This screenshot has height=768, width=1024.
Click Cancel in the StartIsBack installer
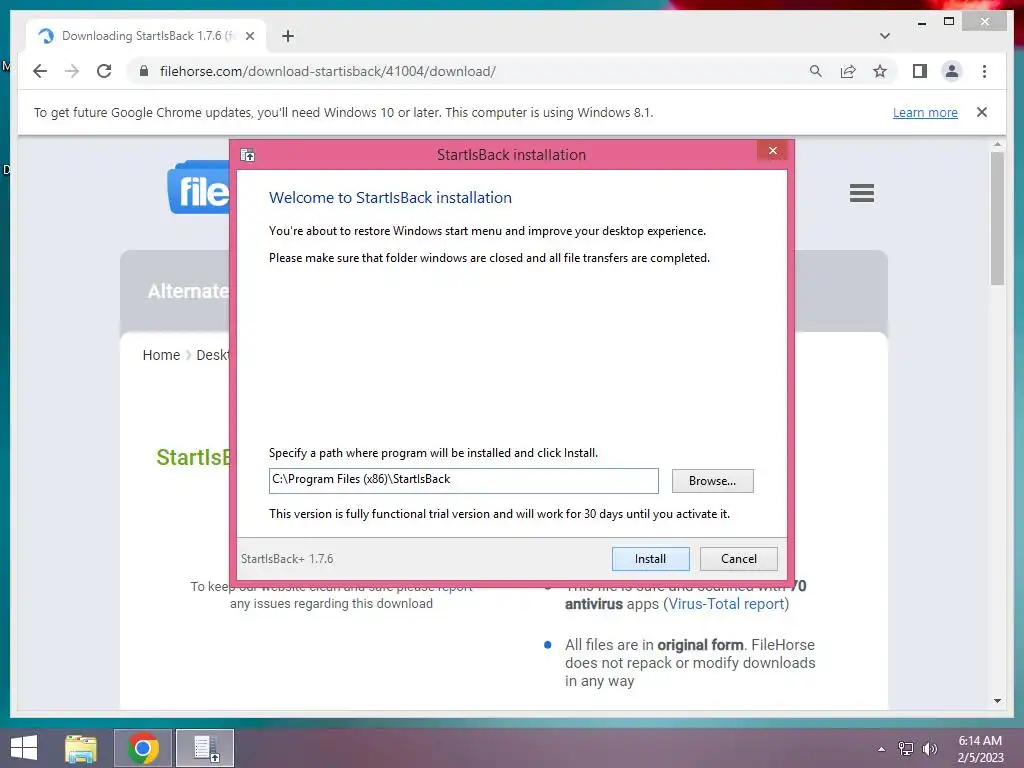[739, 558]
